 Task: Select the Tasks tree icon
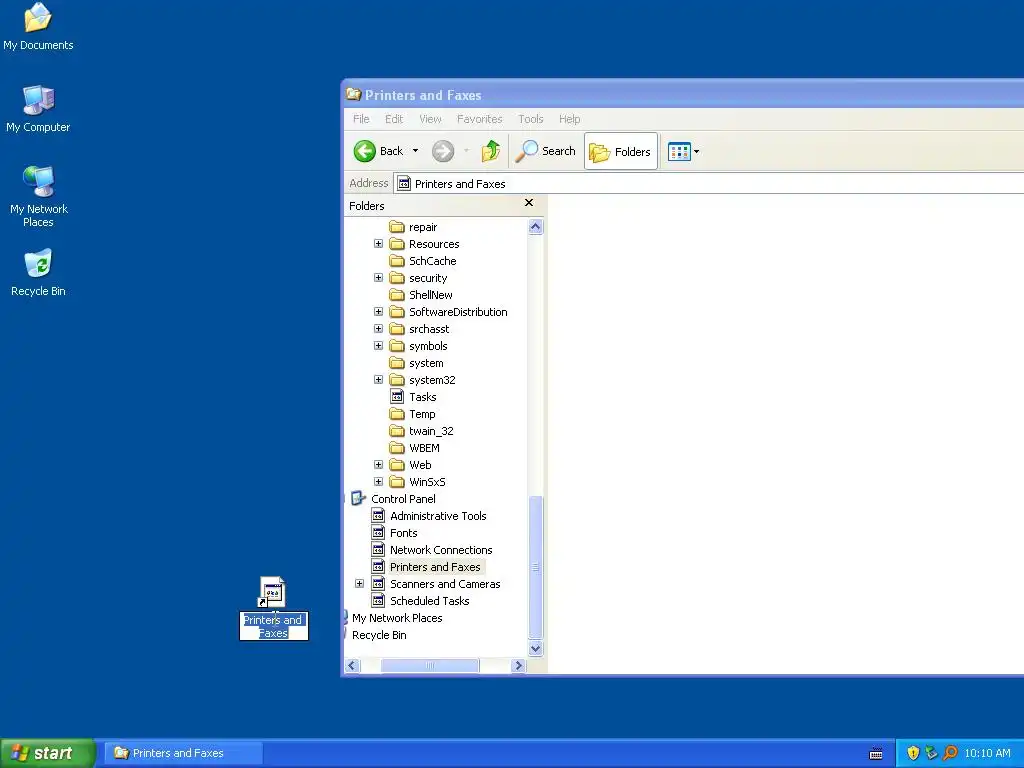tap(397, 396)
